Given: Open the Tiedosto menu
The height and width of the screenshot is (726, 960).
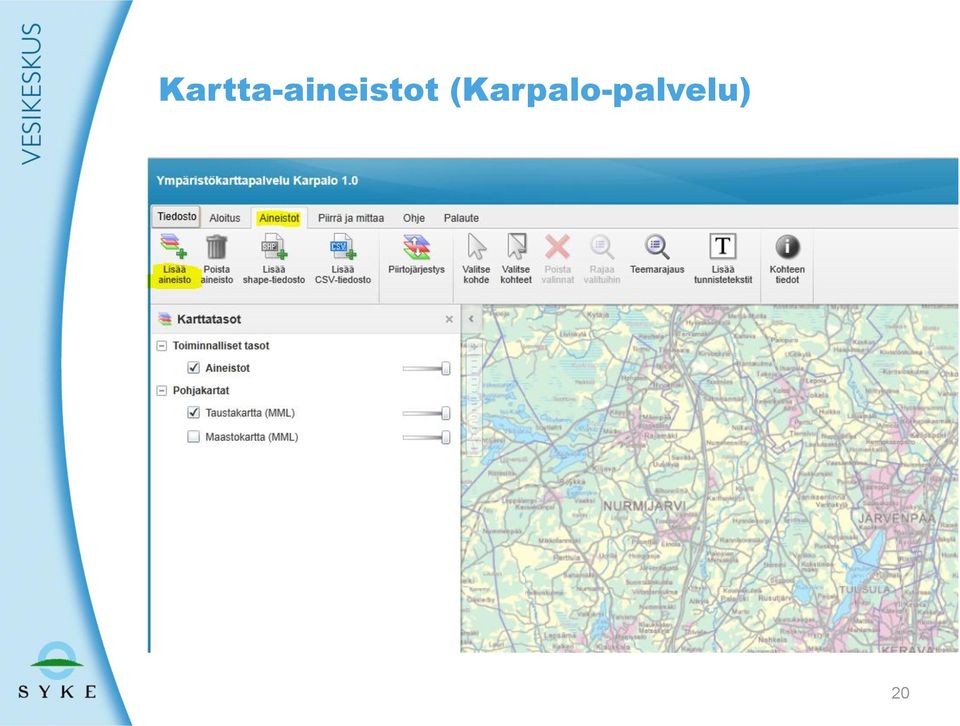Looking at the screenshot, I should tap(177, 217).
